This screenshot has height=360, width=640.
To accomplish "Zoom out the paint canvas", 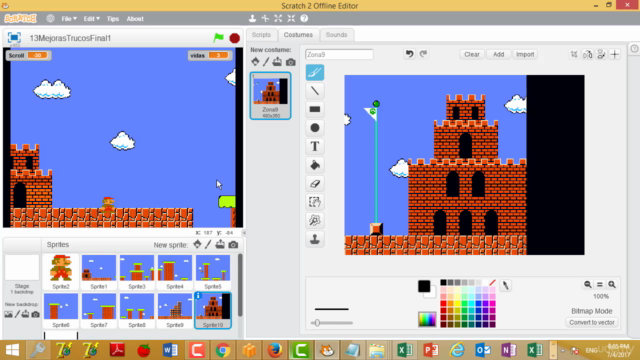I will pyautogui.click(x=588, y=284).
